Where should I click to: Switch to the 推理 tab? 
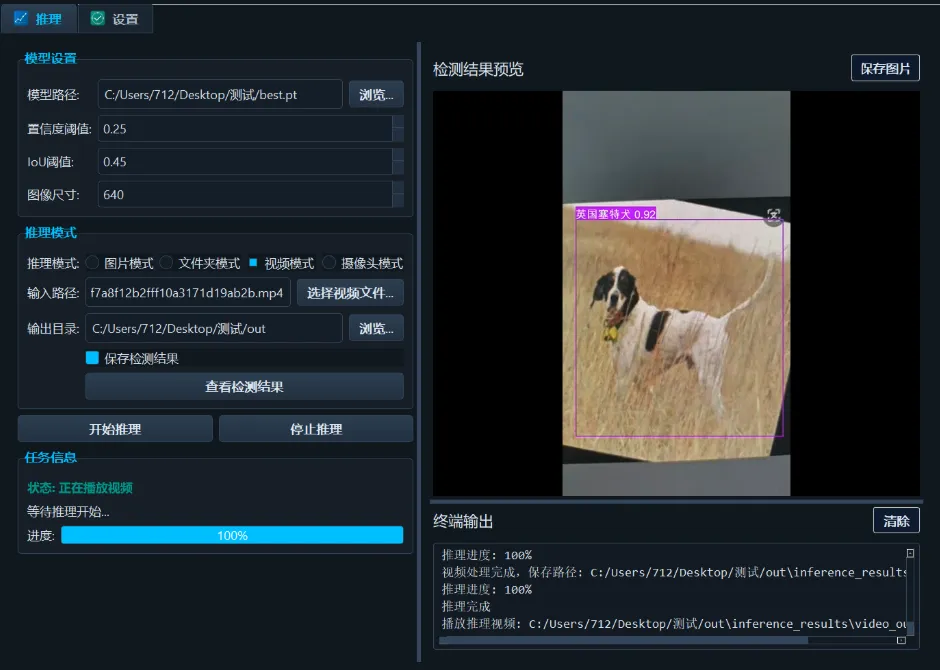[x=39, y=19]
